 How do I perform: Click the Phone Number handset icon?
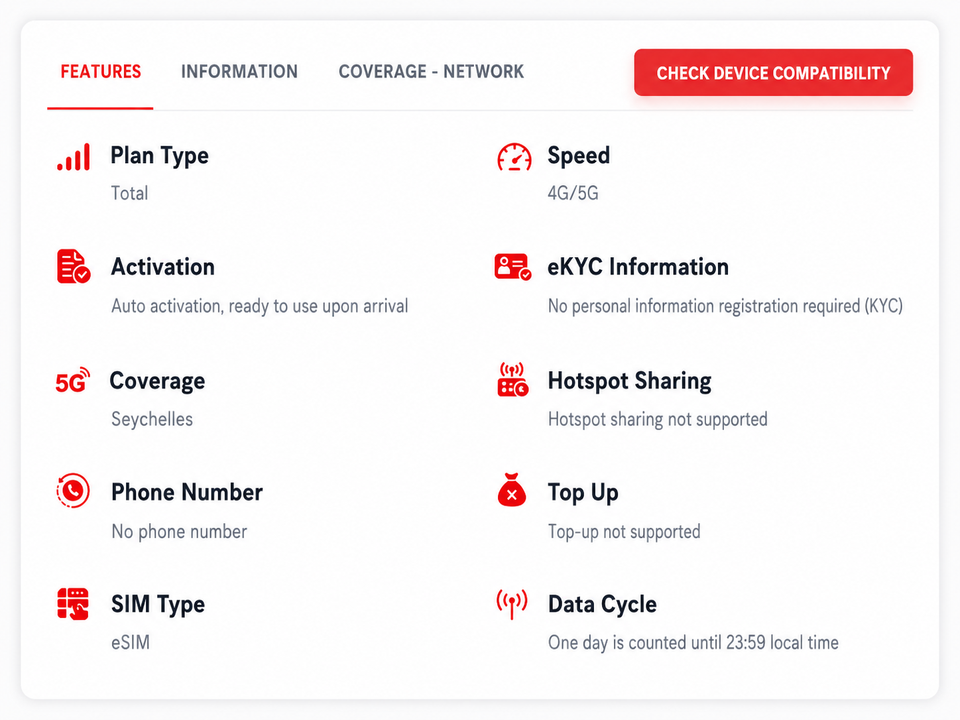73,490
